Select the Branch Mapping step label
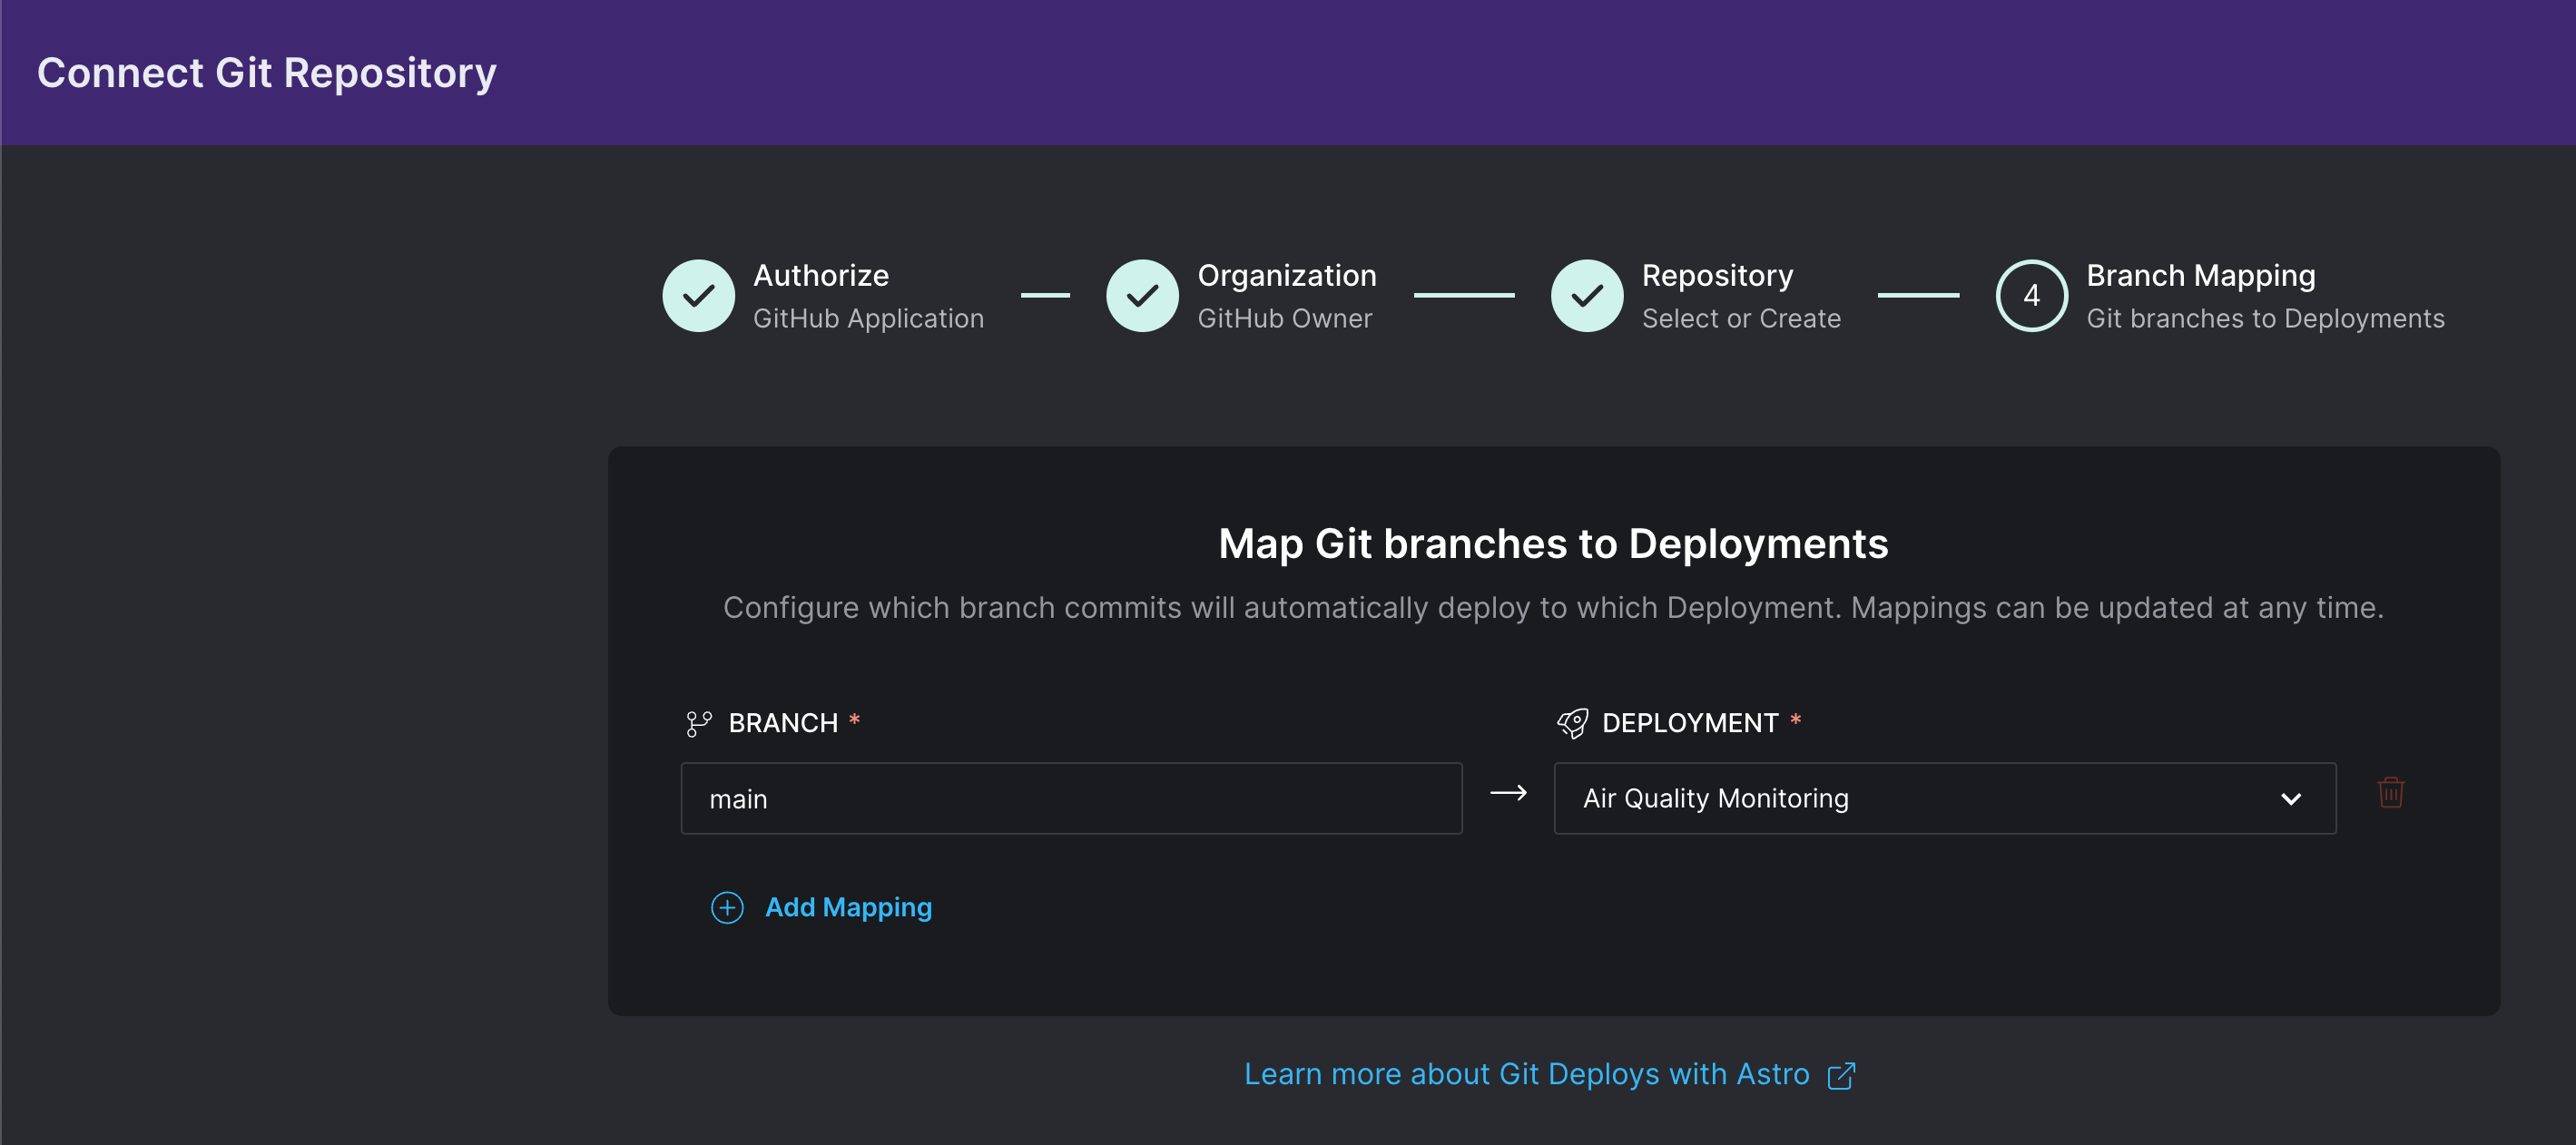 [x=2200, y=275]
